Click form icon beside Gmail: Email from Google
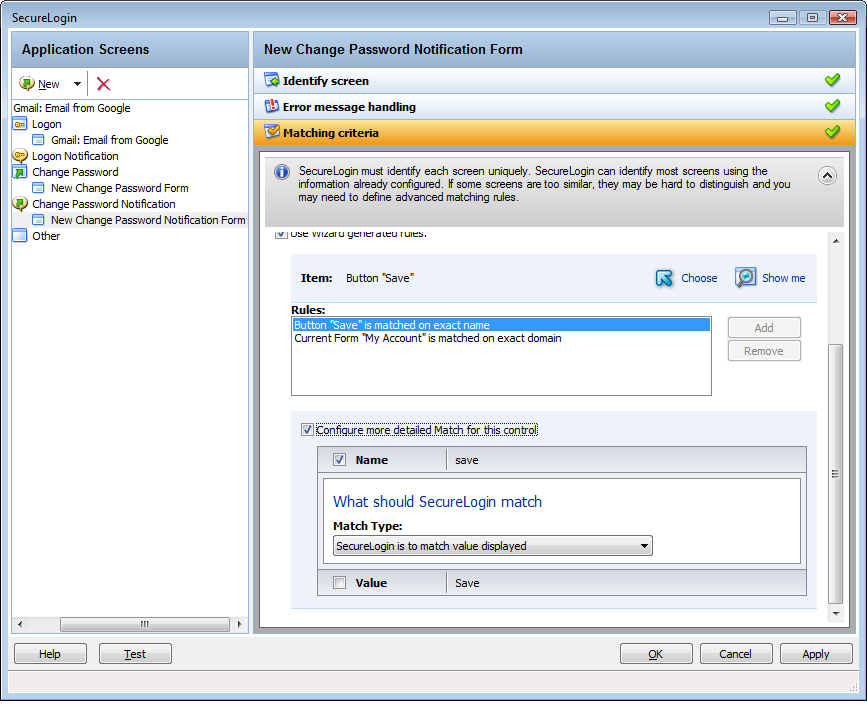867x719 pixels. 38,140
